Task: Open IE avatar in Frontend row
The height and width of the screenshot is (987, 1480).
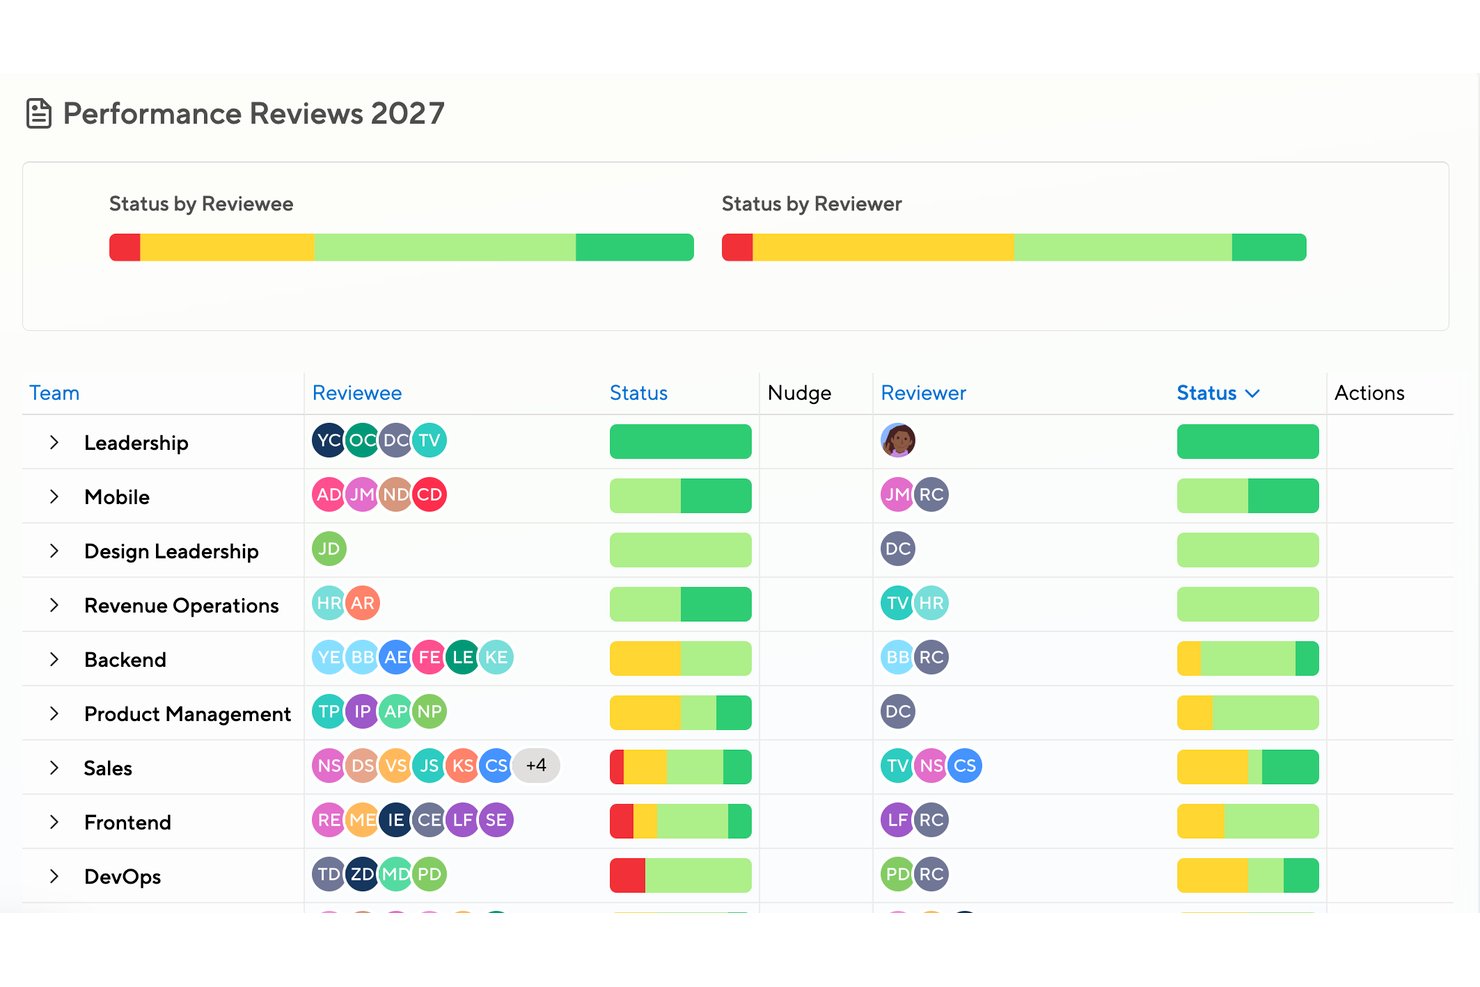Action: (x=396, y=820)
